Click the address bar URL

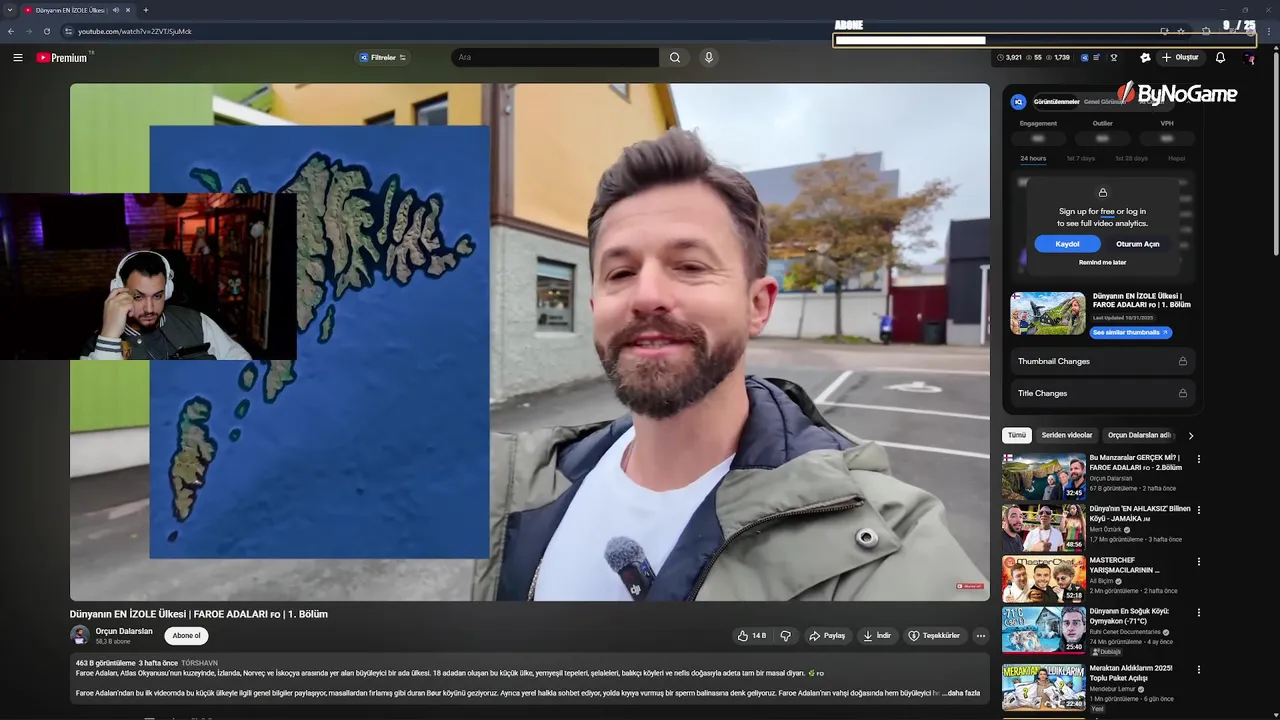[135, 31]
